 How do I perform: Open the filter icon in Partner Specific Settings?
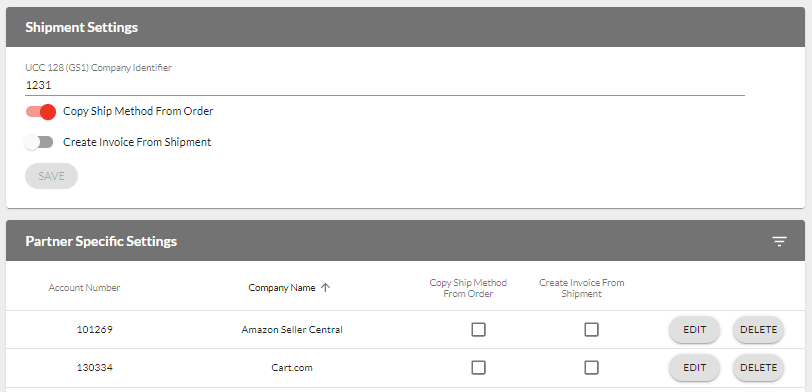pyautogui.click(x=779, y=241)
